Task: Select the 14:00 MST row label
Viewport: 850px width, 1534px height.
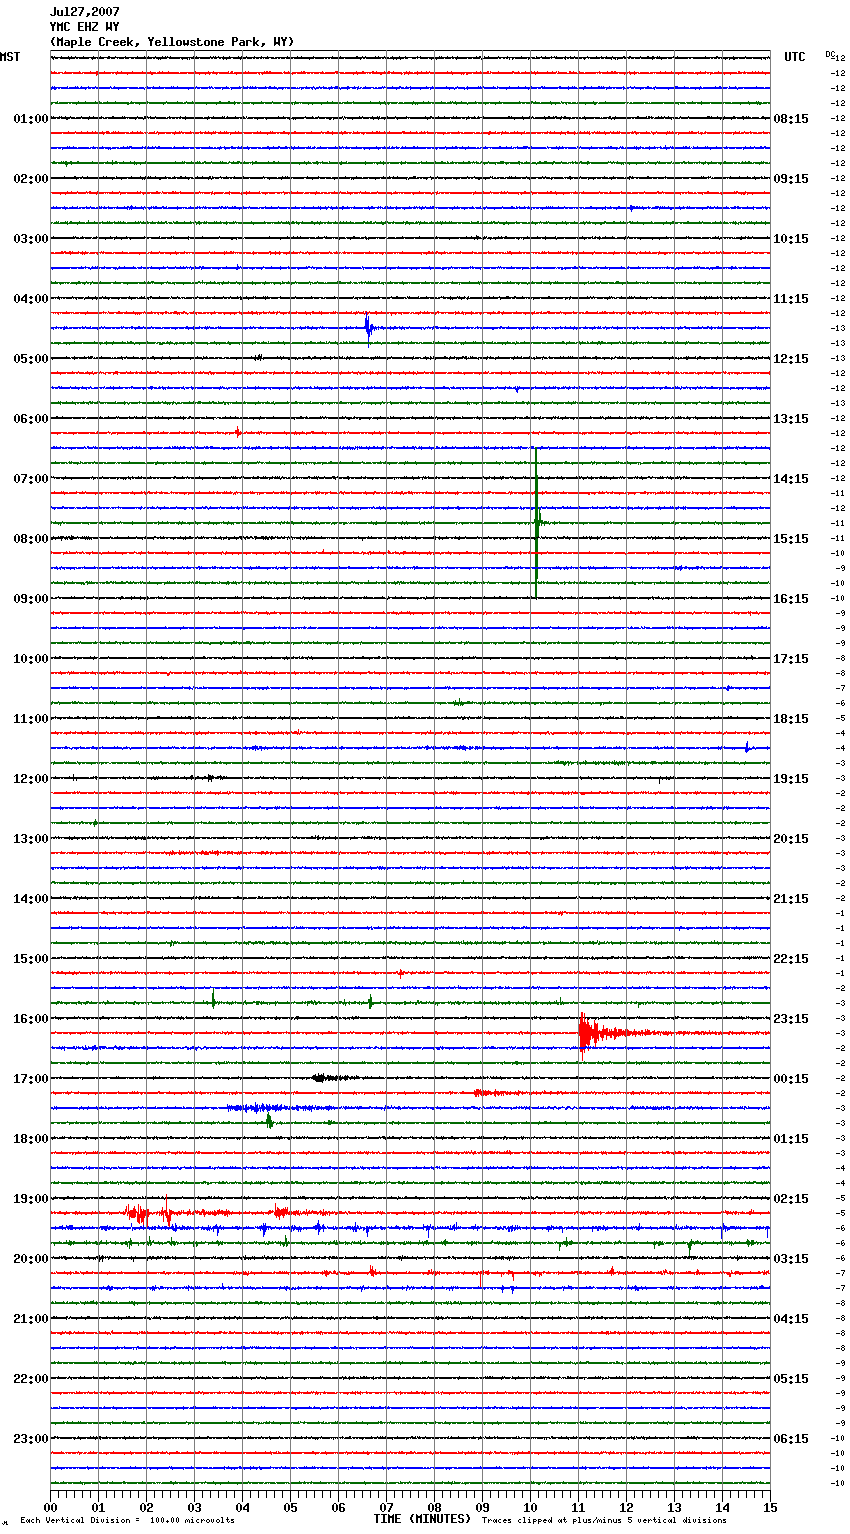Action: pos(31,899)
